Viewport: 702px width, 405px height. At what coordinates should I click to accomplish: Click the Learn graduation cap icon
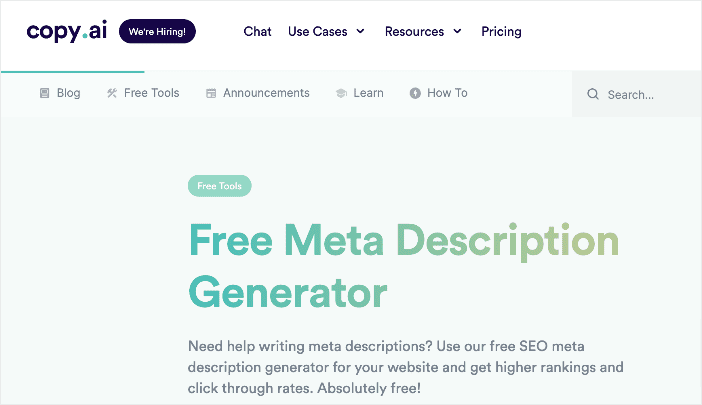tap(341, 93)
